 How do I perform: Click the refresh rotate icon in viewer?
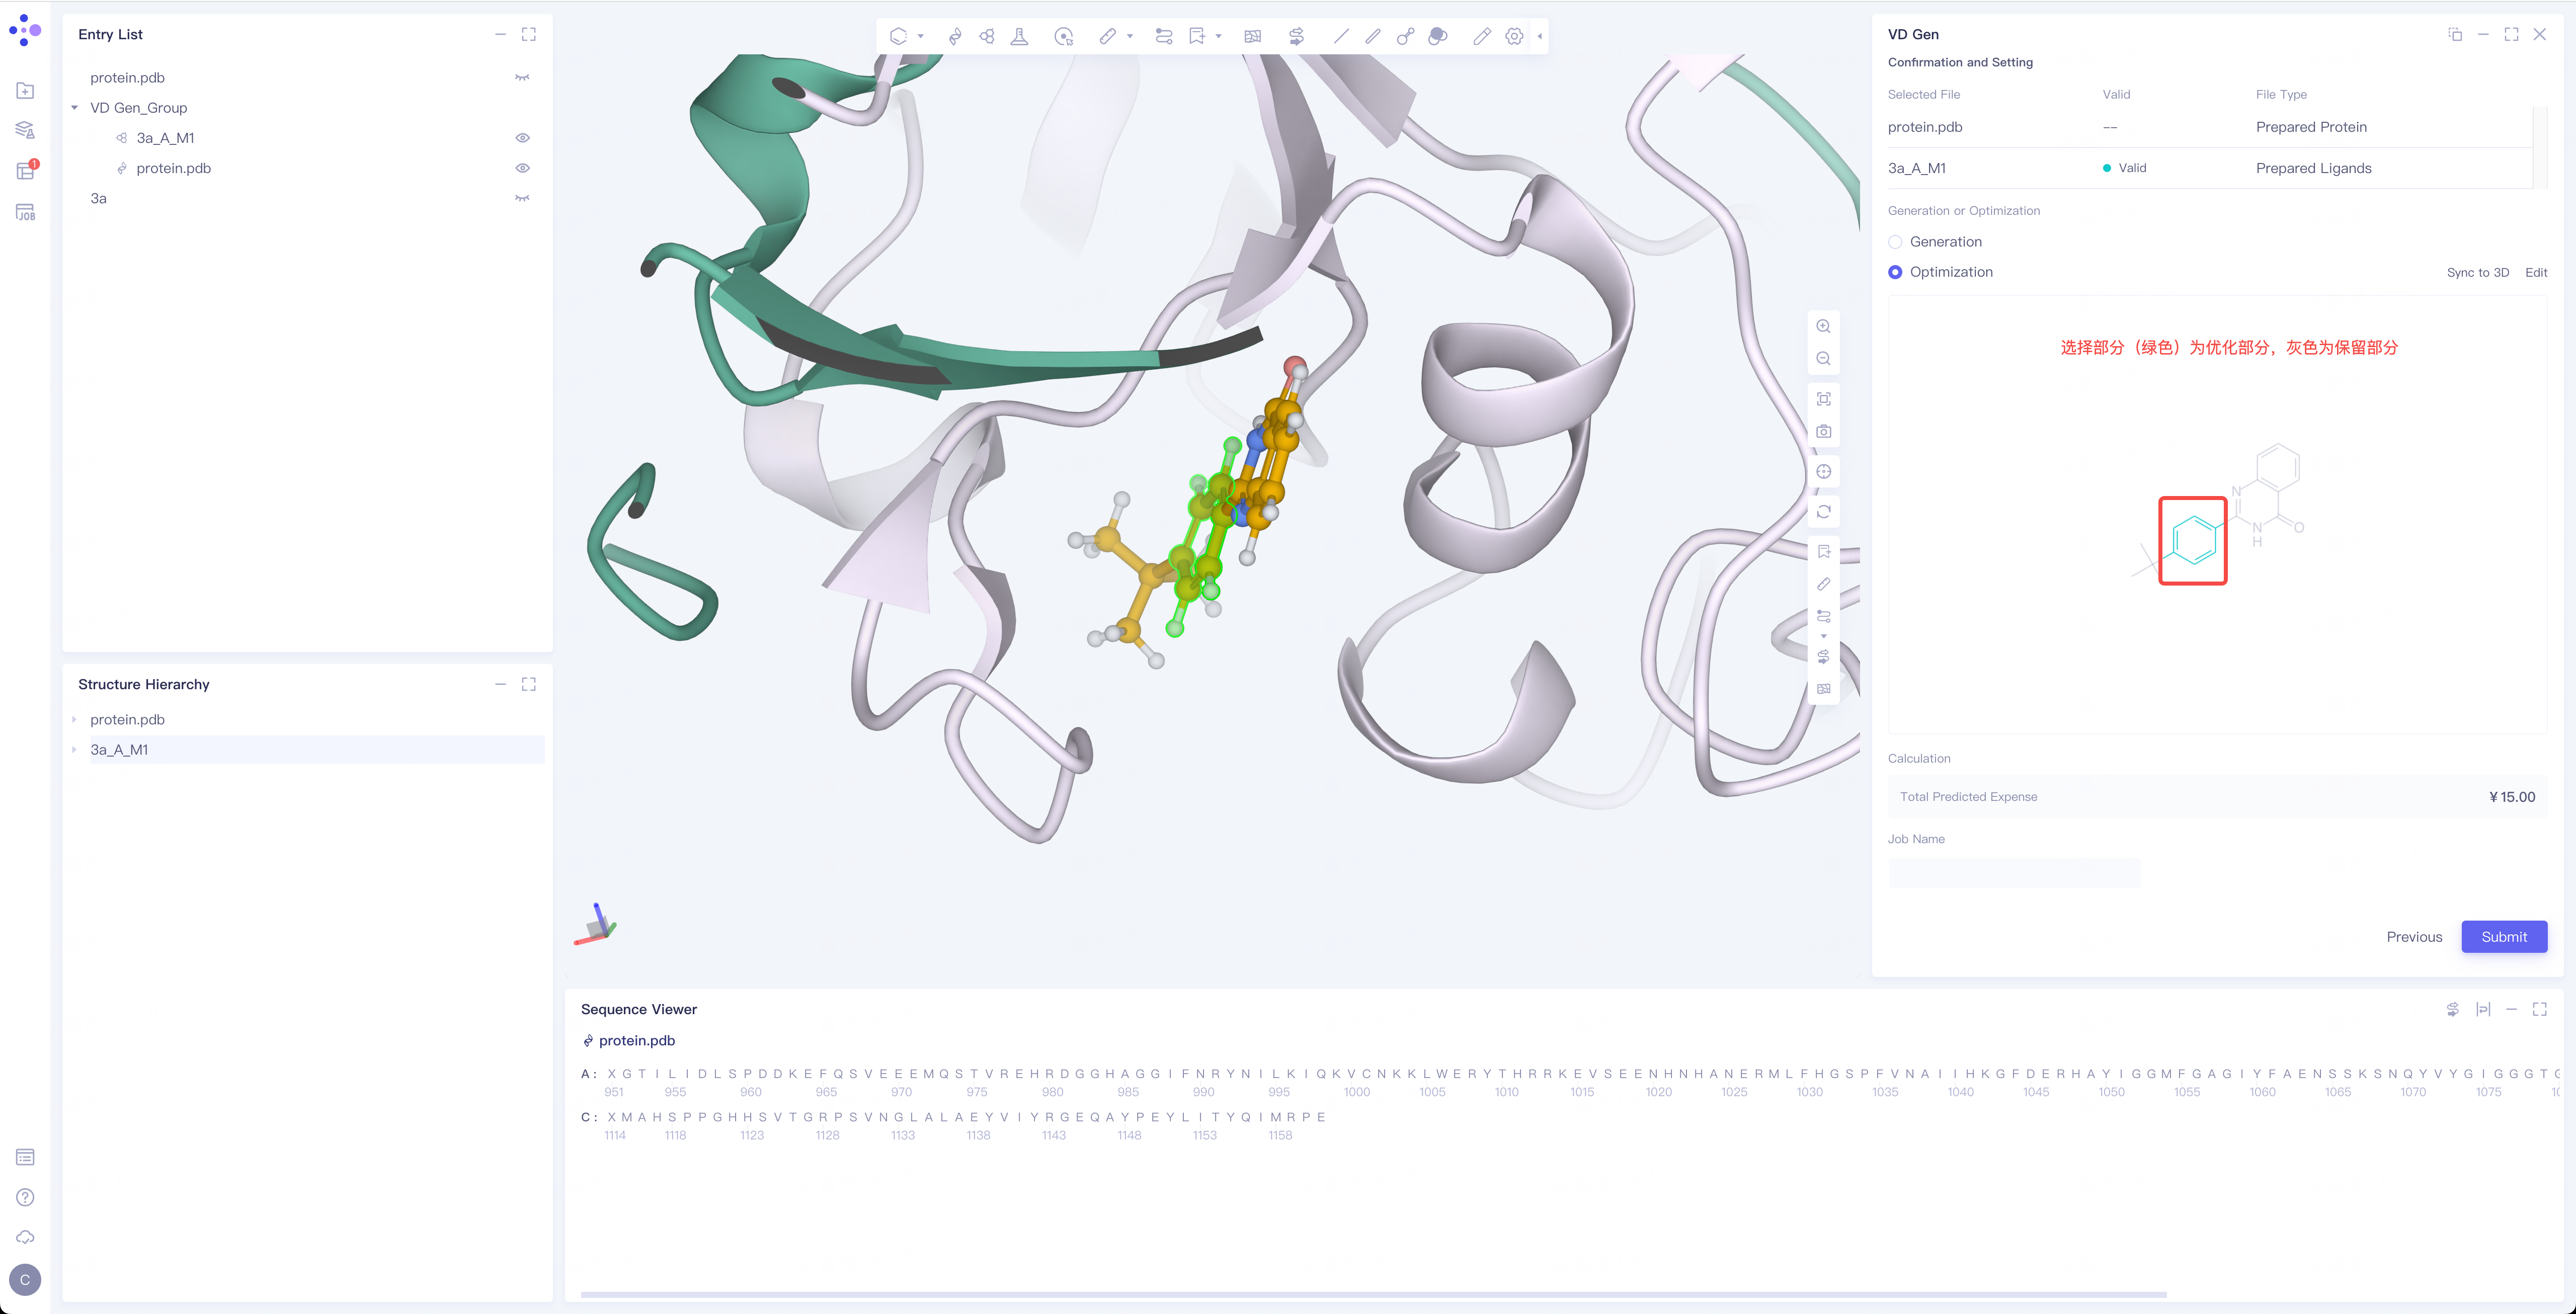(x=1824, y=512)
